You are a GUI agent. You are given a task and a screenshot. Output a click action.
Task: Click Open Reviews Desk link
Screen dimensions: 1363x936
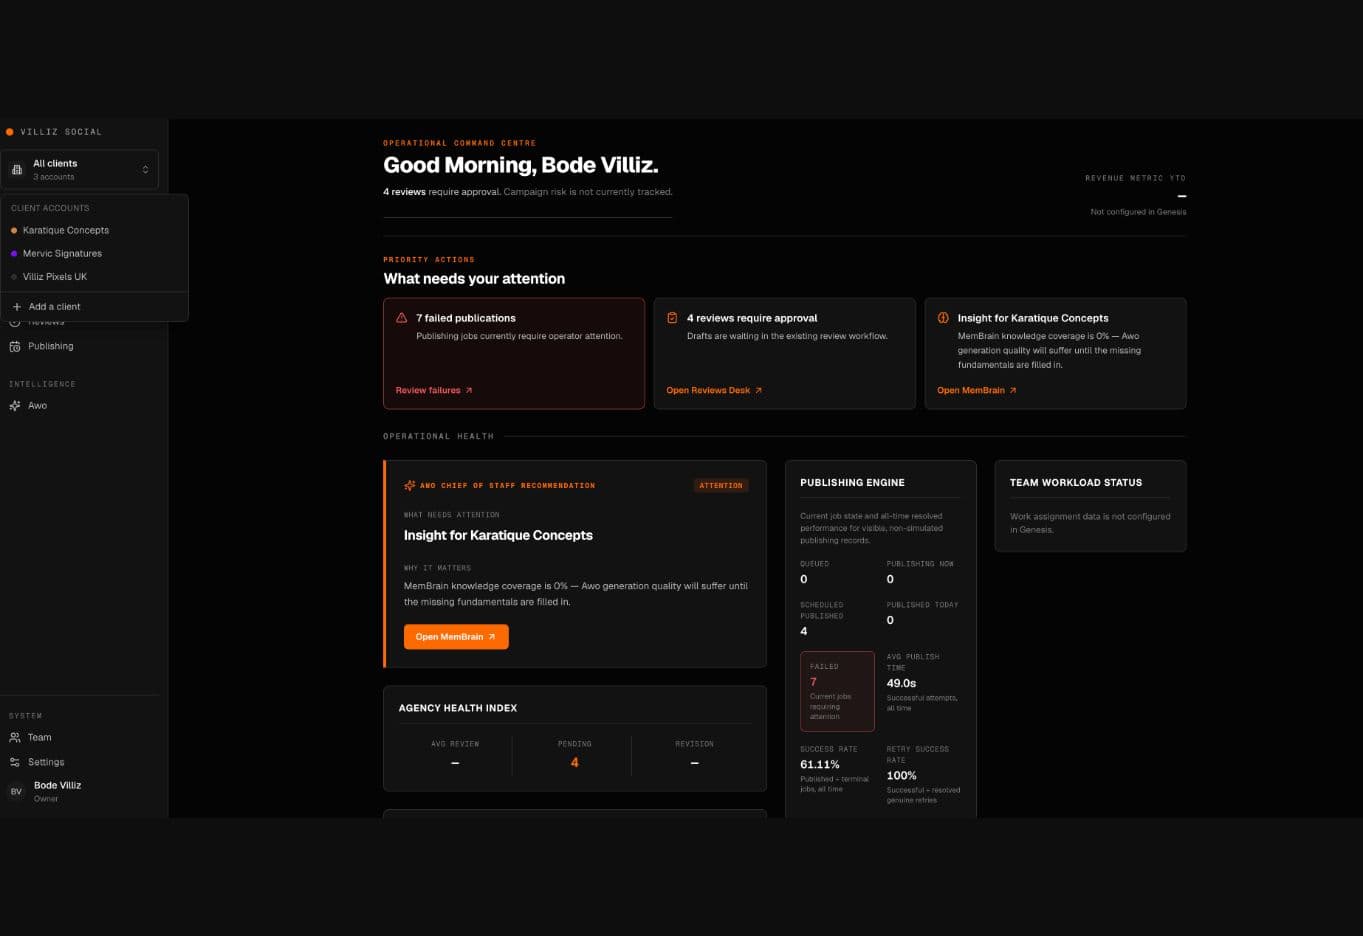pyautogui.click(x=714, y=390)
